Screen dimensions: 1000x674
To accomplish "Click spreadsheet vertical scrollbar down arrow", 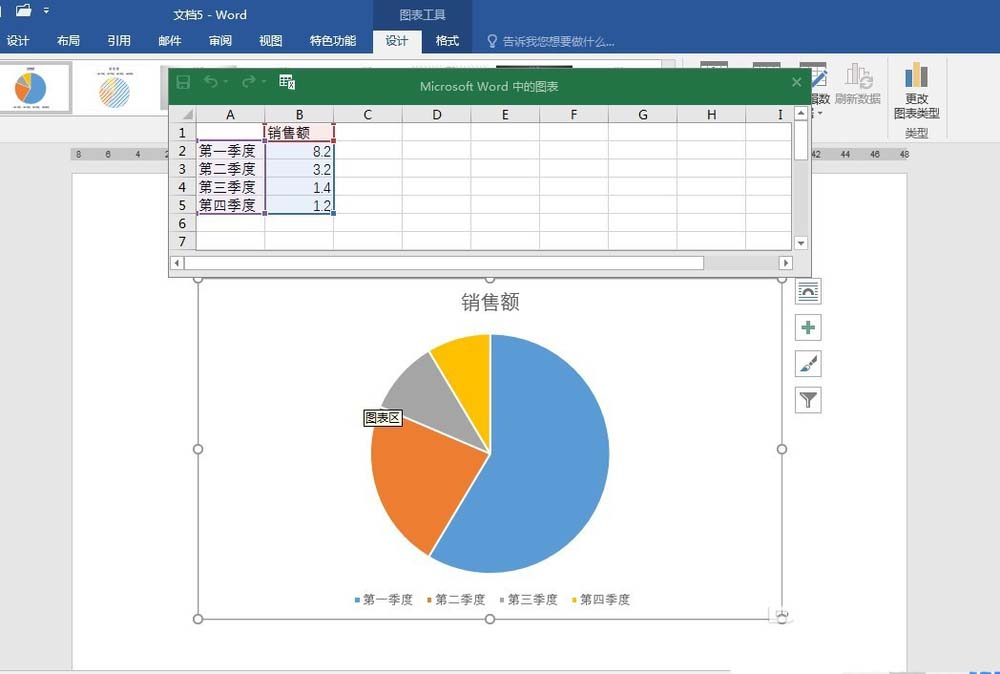I will (x=801, y=243).
